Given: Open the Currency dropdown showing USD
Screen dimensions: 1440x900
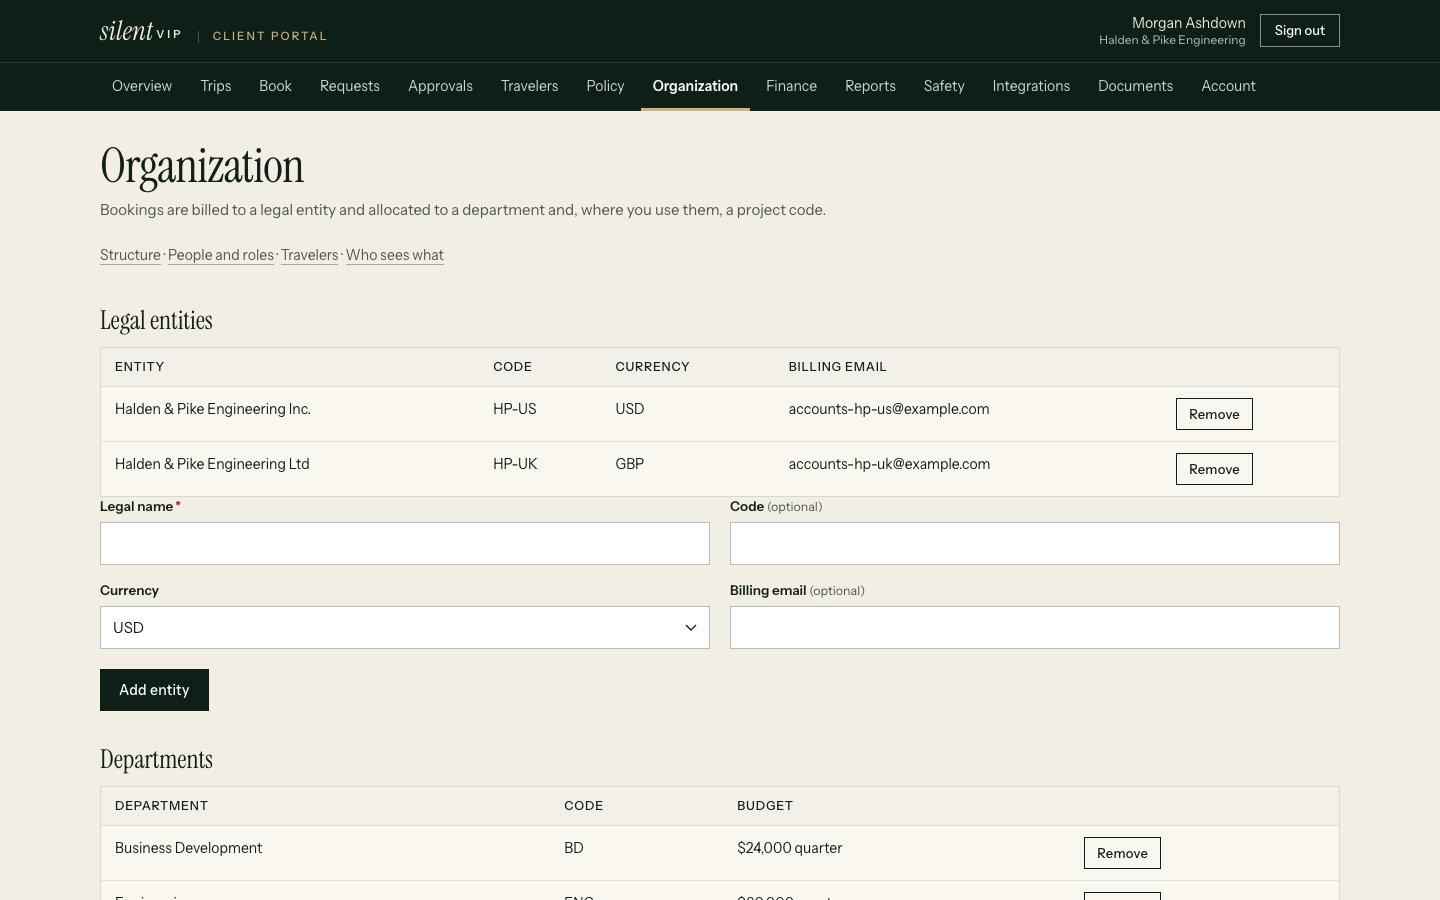Looking at the screenshot, I should click(405, 628).
